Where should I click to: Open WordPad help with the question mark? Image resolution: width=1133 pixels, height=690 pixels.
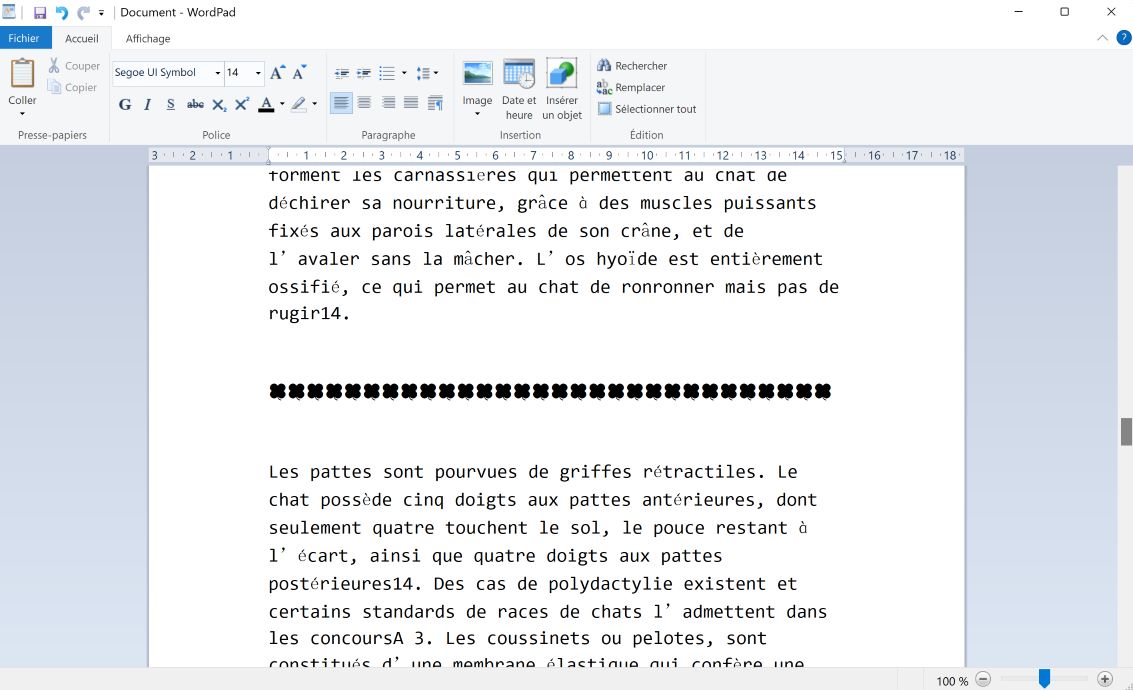pyautogui.click(x=1124, y=38)
